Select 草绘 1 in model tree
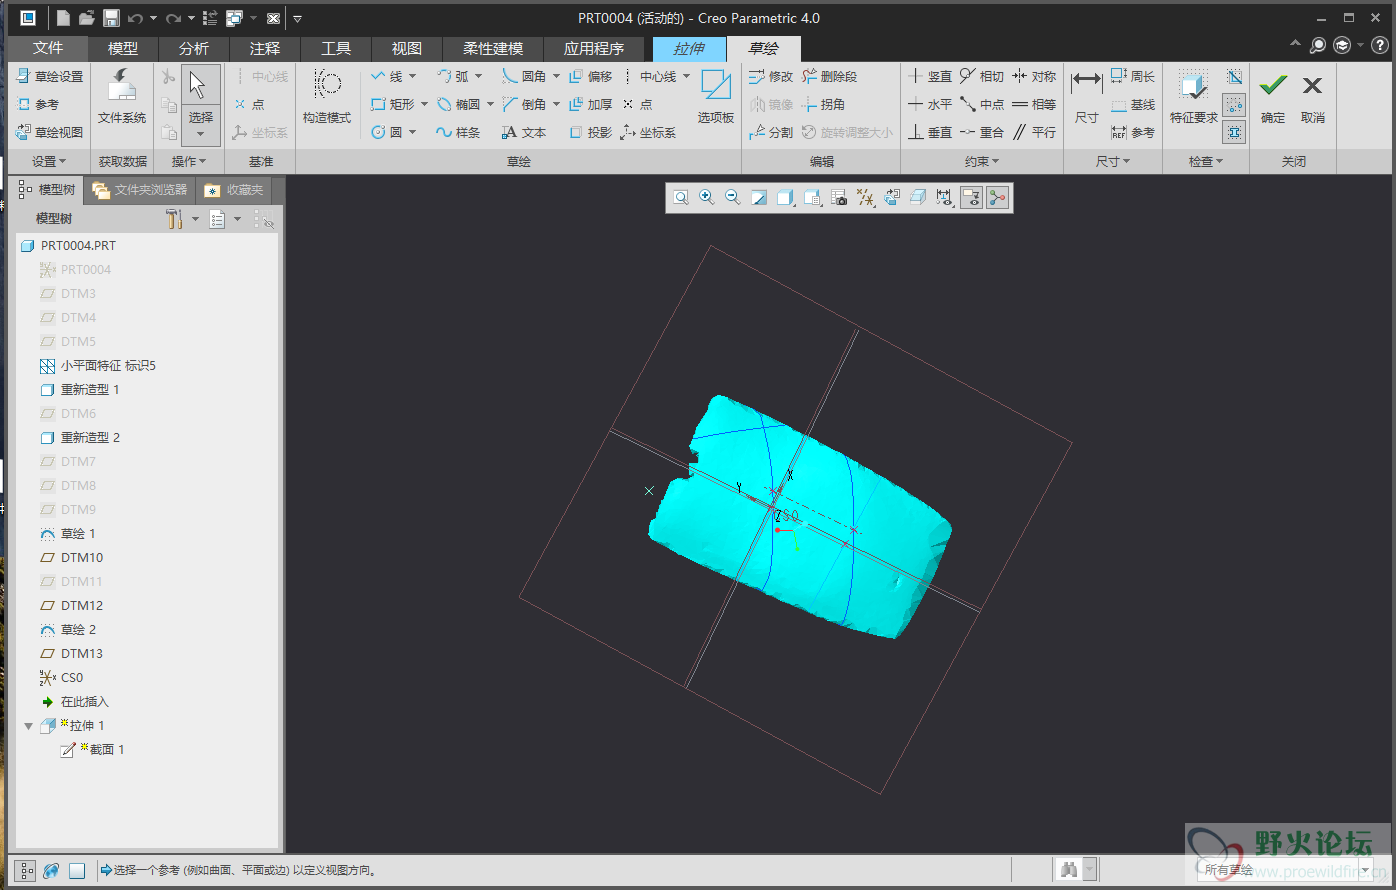The image size is (1396, 890). point(78,534)
